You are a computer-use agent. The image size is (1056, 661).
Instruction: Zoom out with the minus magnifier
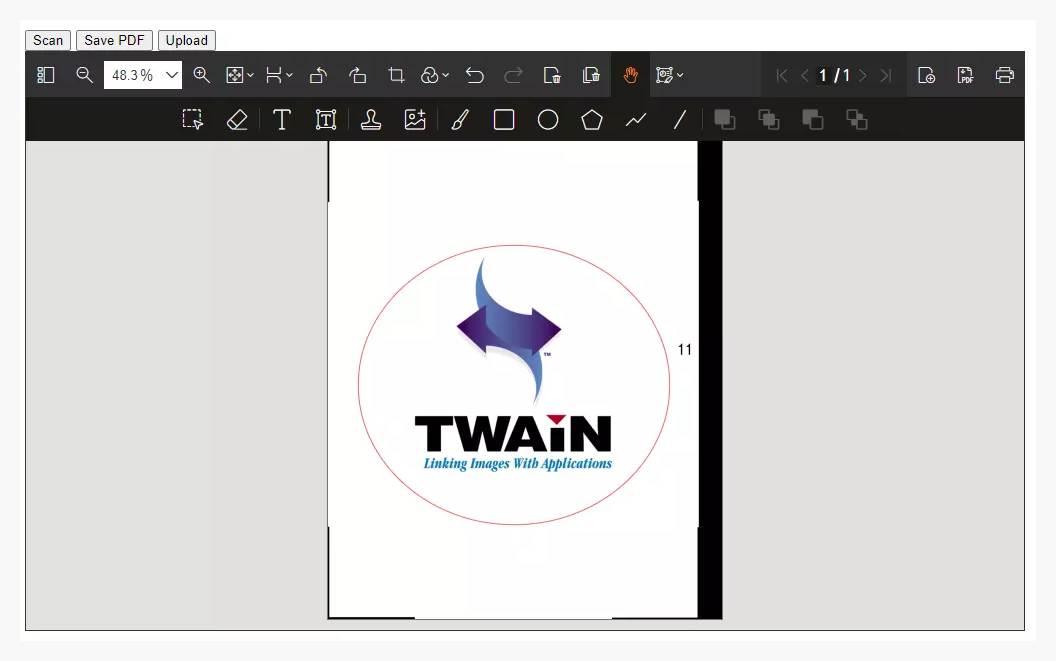pyautogui.click(x=84, y=75)
